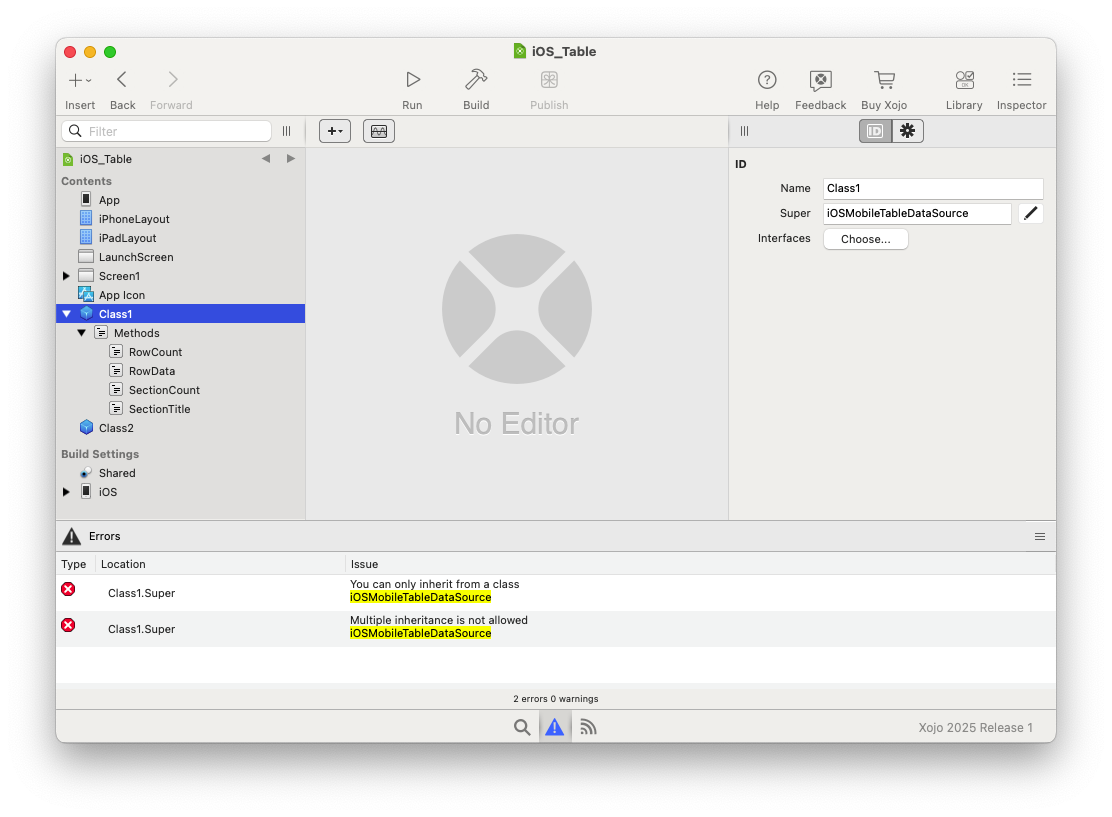The width and height of the screenshot is (1112, 817).
Task: Open iPadLayout in the navigator
Action: (x=128, y=238)
